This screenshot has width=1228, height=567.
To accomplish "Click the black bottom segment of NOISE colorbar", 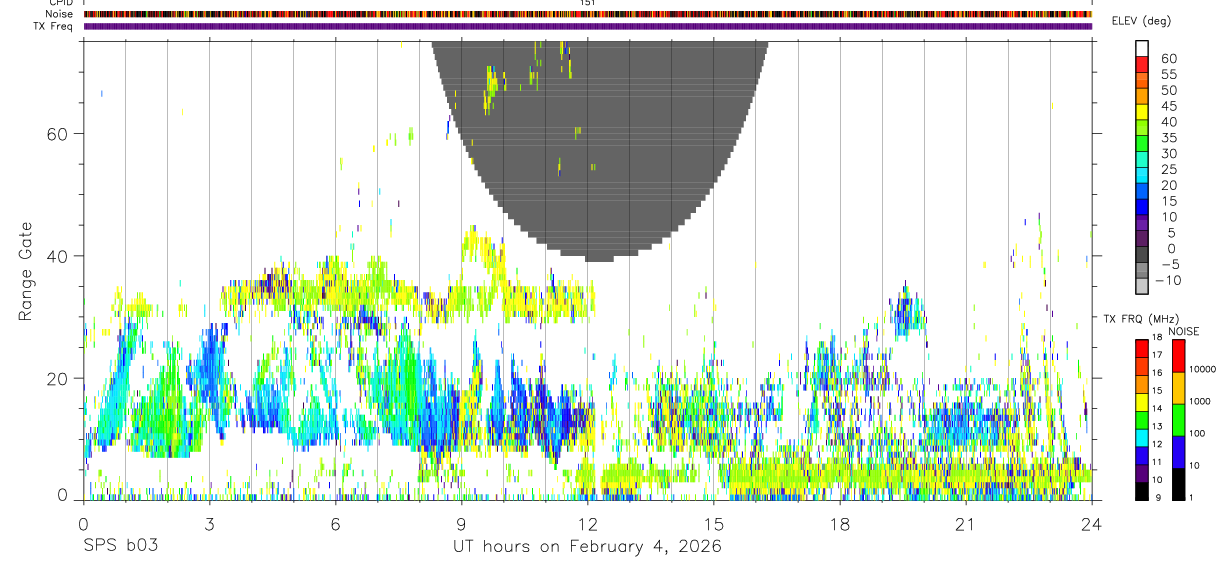I will [1179, 484].
